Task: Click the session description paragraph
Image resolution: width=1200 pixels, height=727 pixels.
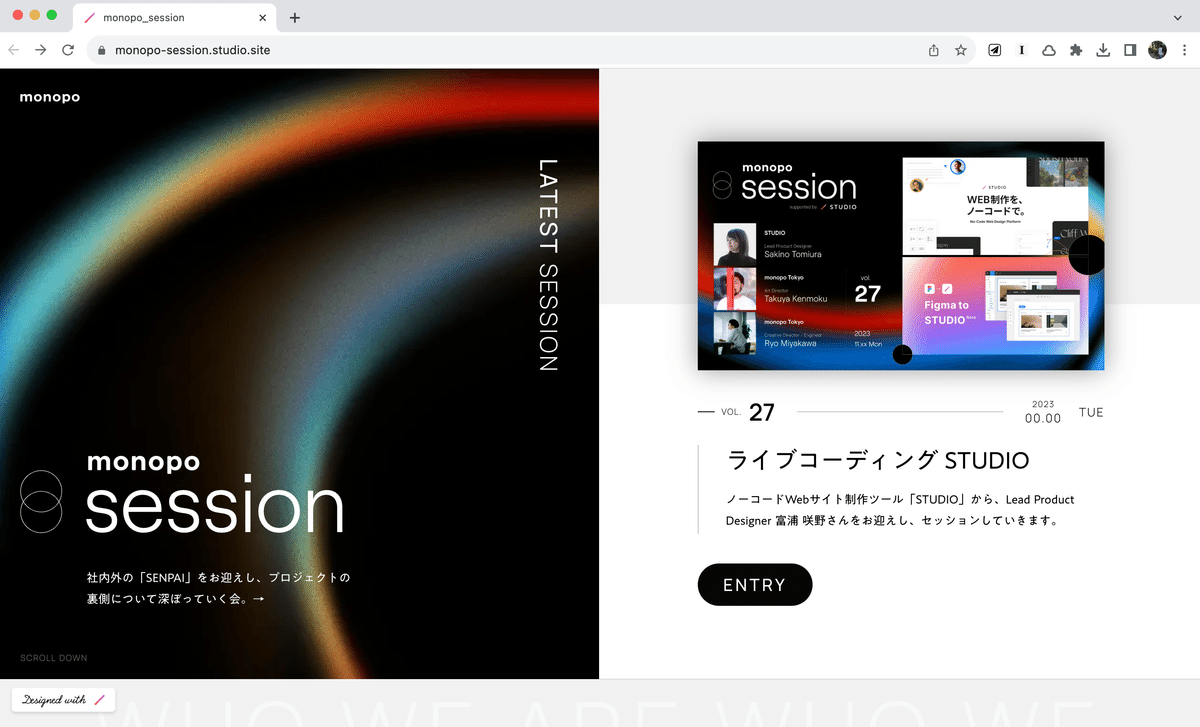Action: tap(900, 510)
